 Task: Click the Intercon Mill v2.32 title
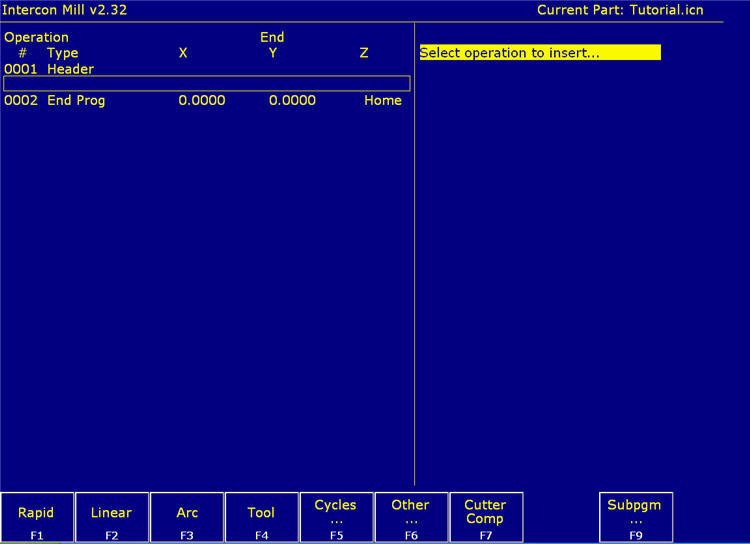click(x=65, y=10)
